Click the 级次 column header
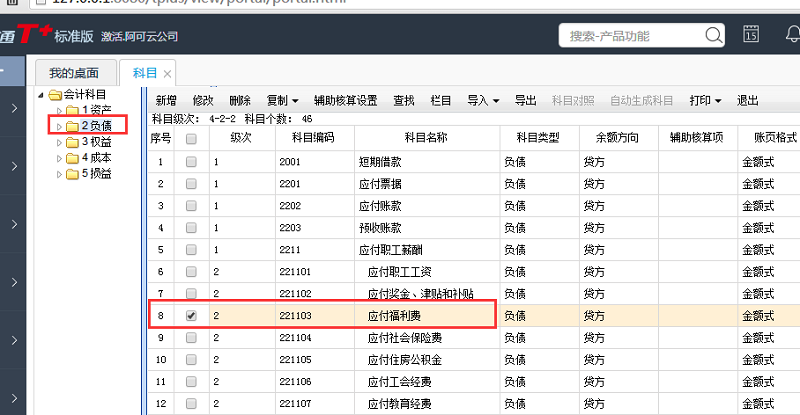Screen dimensions: 800x415 click(241, 138)
